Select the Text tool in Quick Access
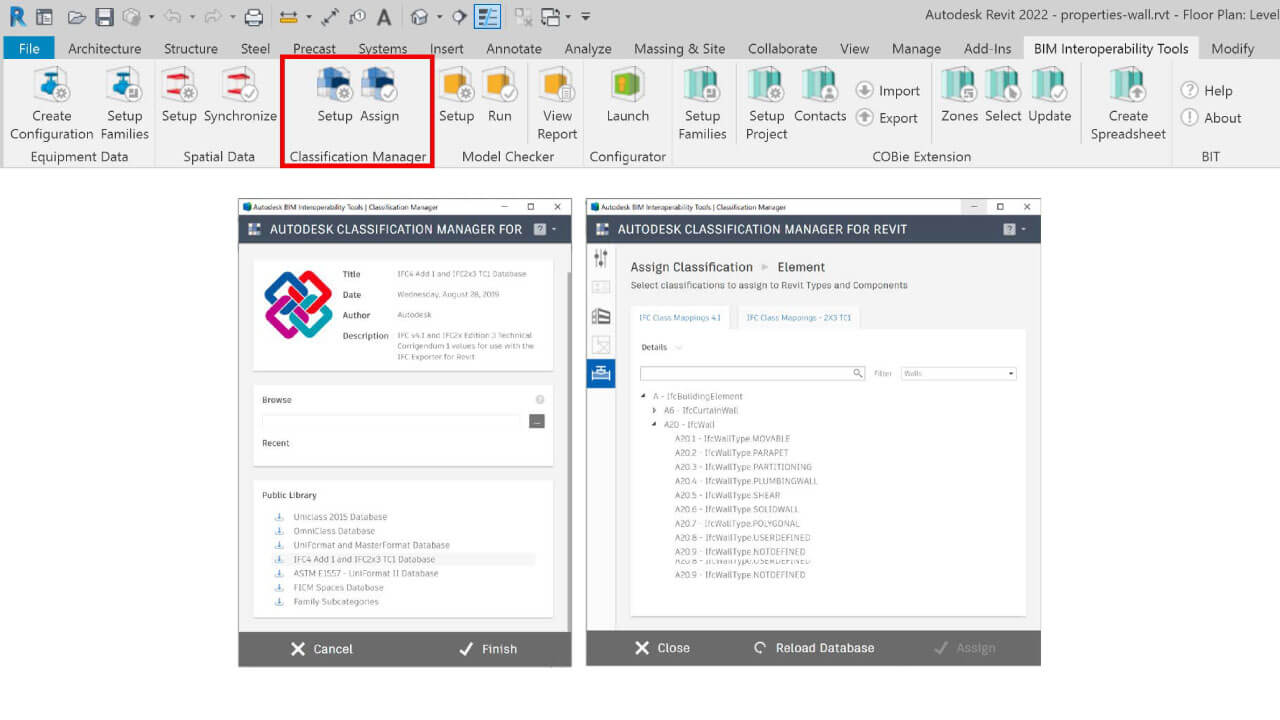Viewport: 1280px width, 720px height. (x=384, y=17)
